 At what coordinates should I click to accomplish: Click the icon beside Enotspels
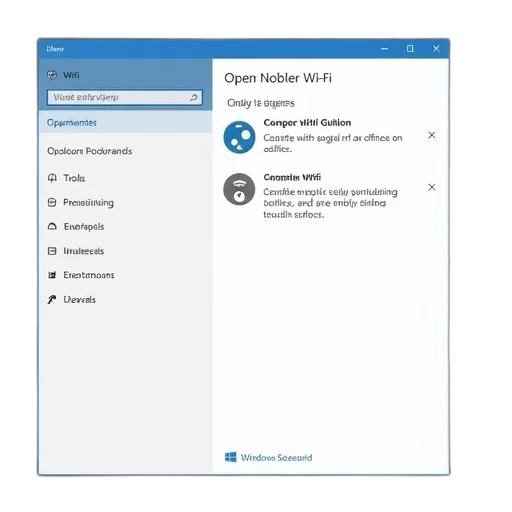pos(52,227)
